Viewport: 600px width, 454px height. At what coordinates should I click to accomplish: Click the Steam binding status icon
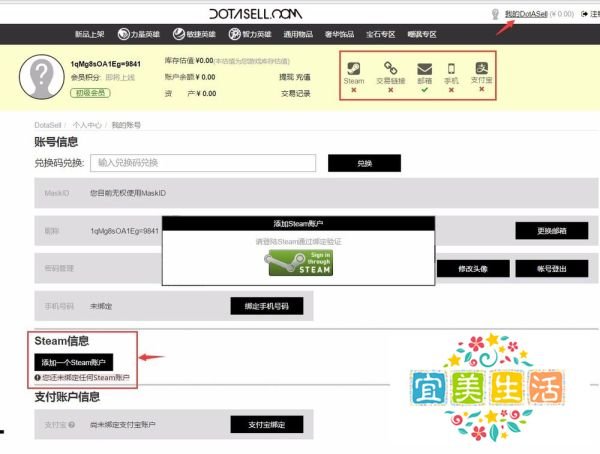(354, 69)
